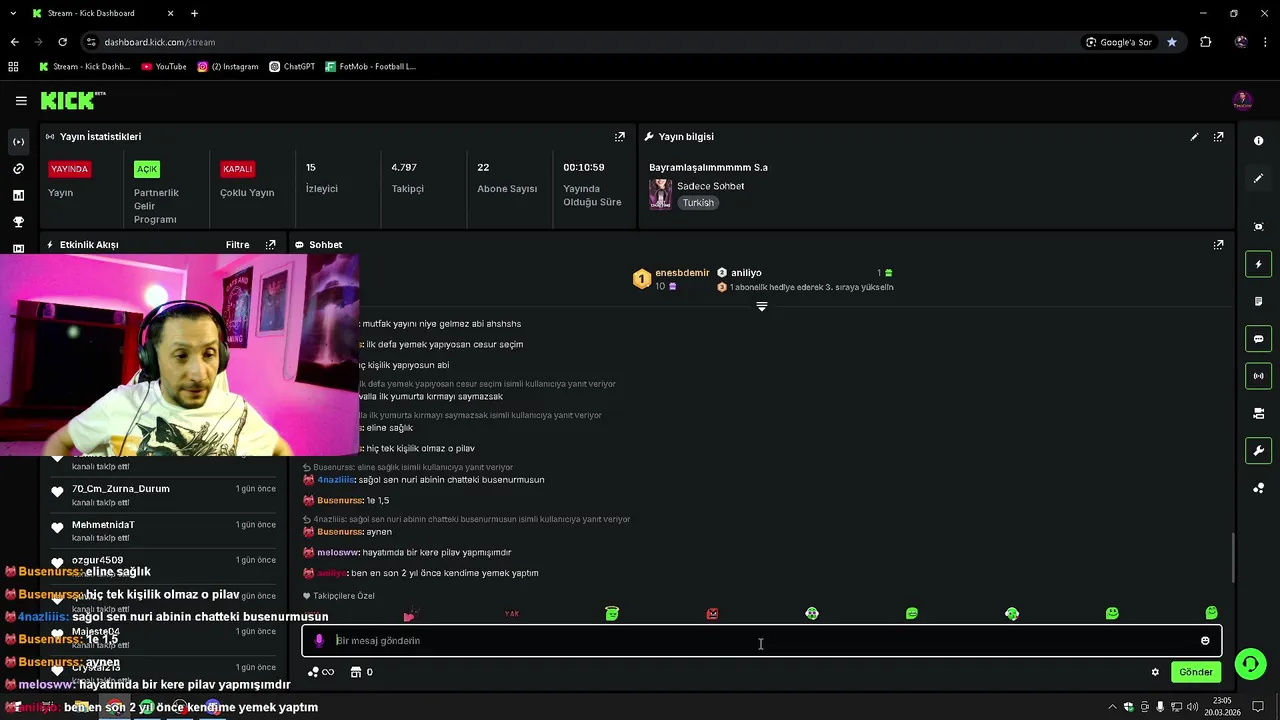Click the YAYINDA status badge

[70, 169]
